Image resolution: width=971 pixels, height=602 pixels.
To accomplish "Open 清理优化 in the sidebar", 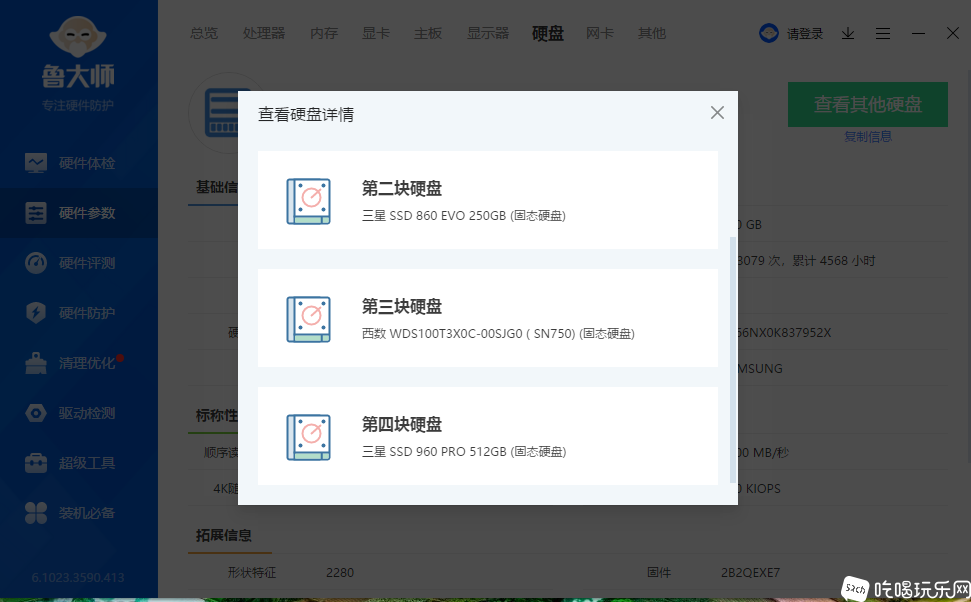I will click(79, 363).
